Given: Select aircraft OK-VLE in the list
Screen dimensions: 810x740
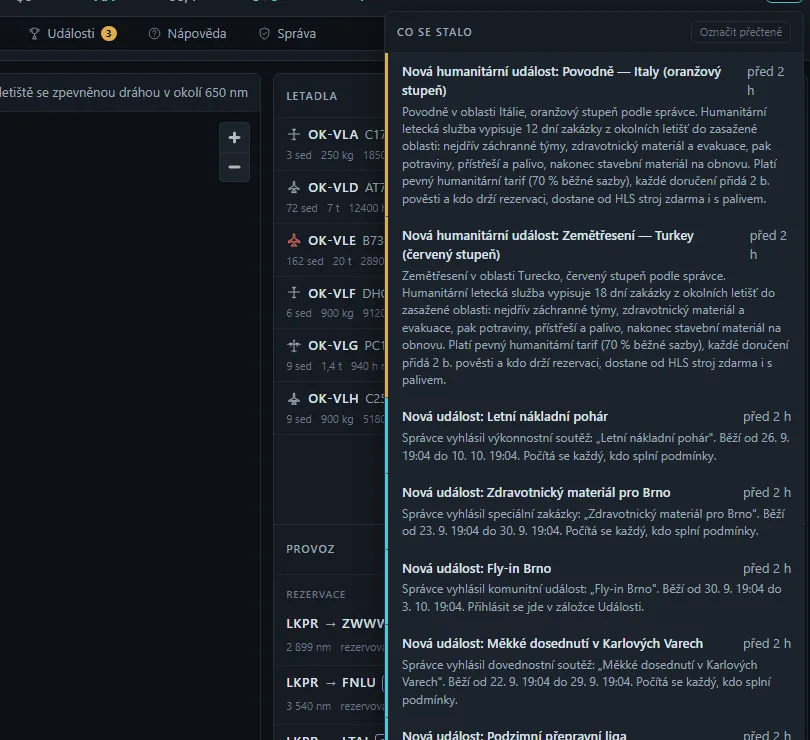Looking at the screenshot, I should coord(330,250).
